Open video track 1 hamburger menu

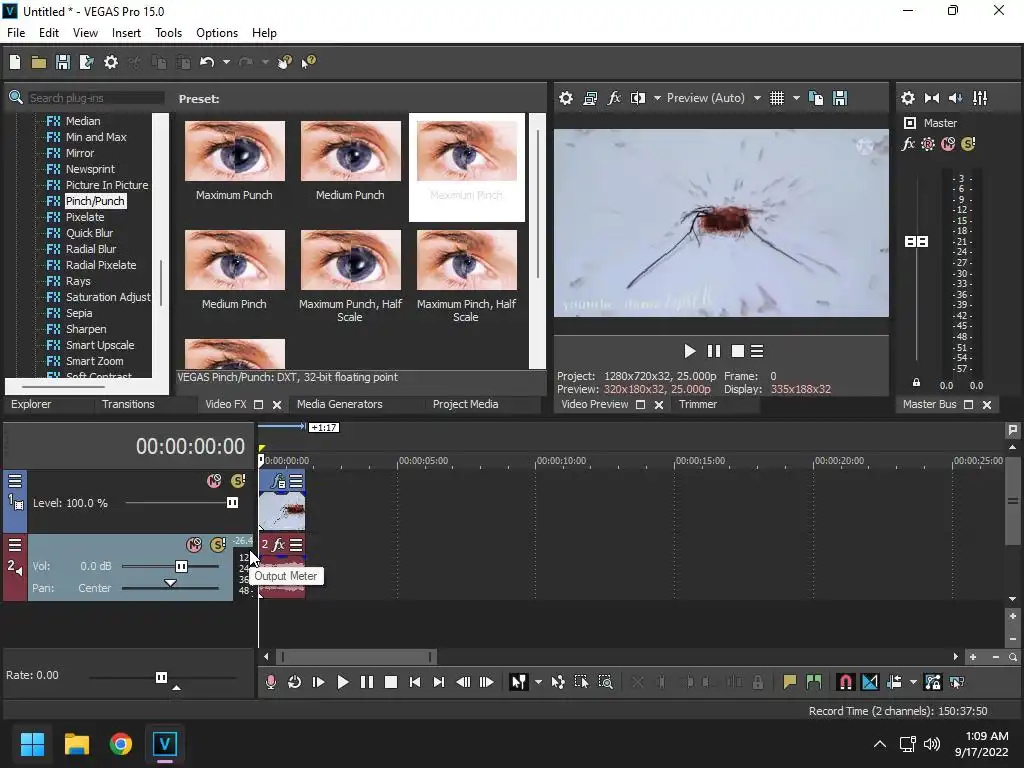[15, 481]
